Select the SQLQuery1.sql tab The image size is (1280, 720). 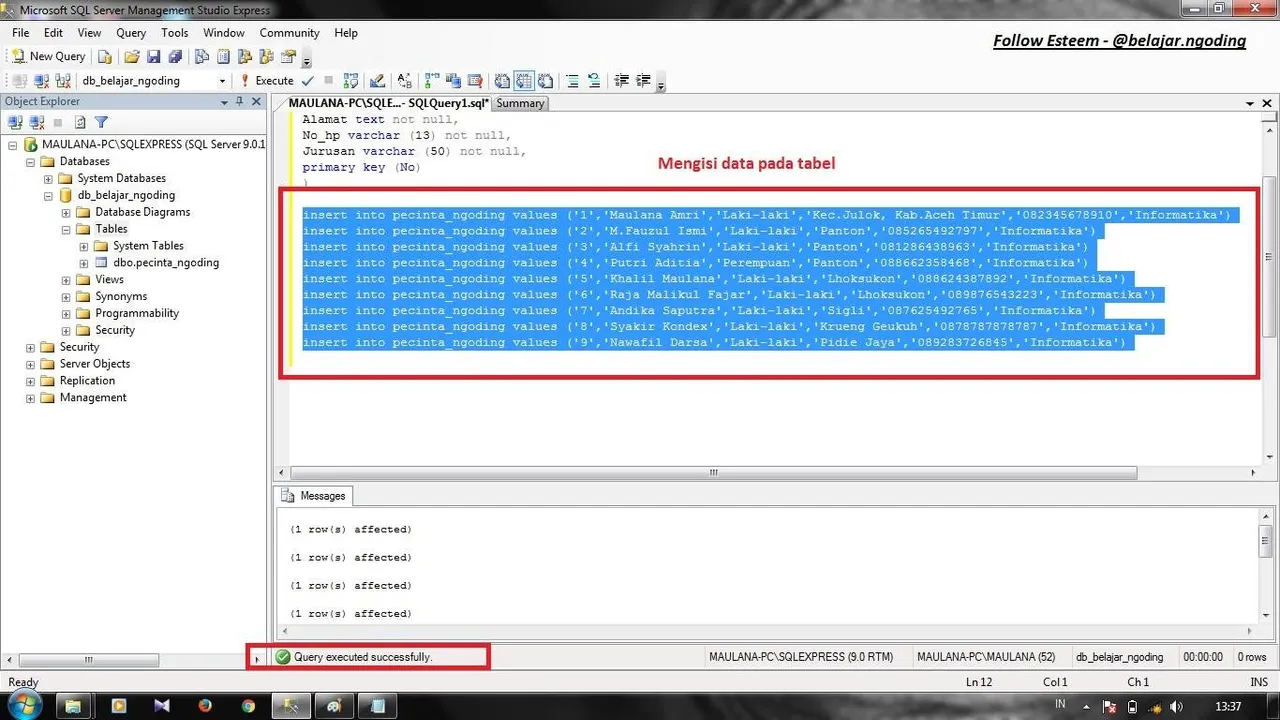click(x=388, y=103)
